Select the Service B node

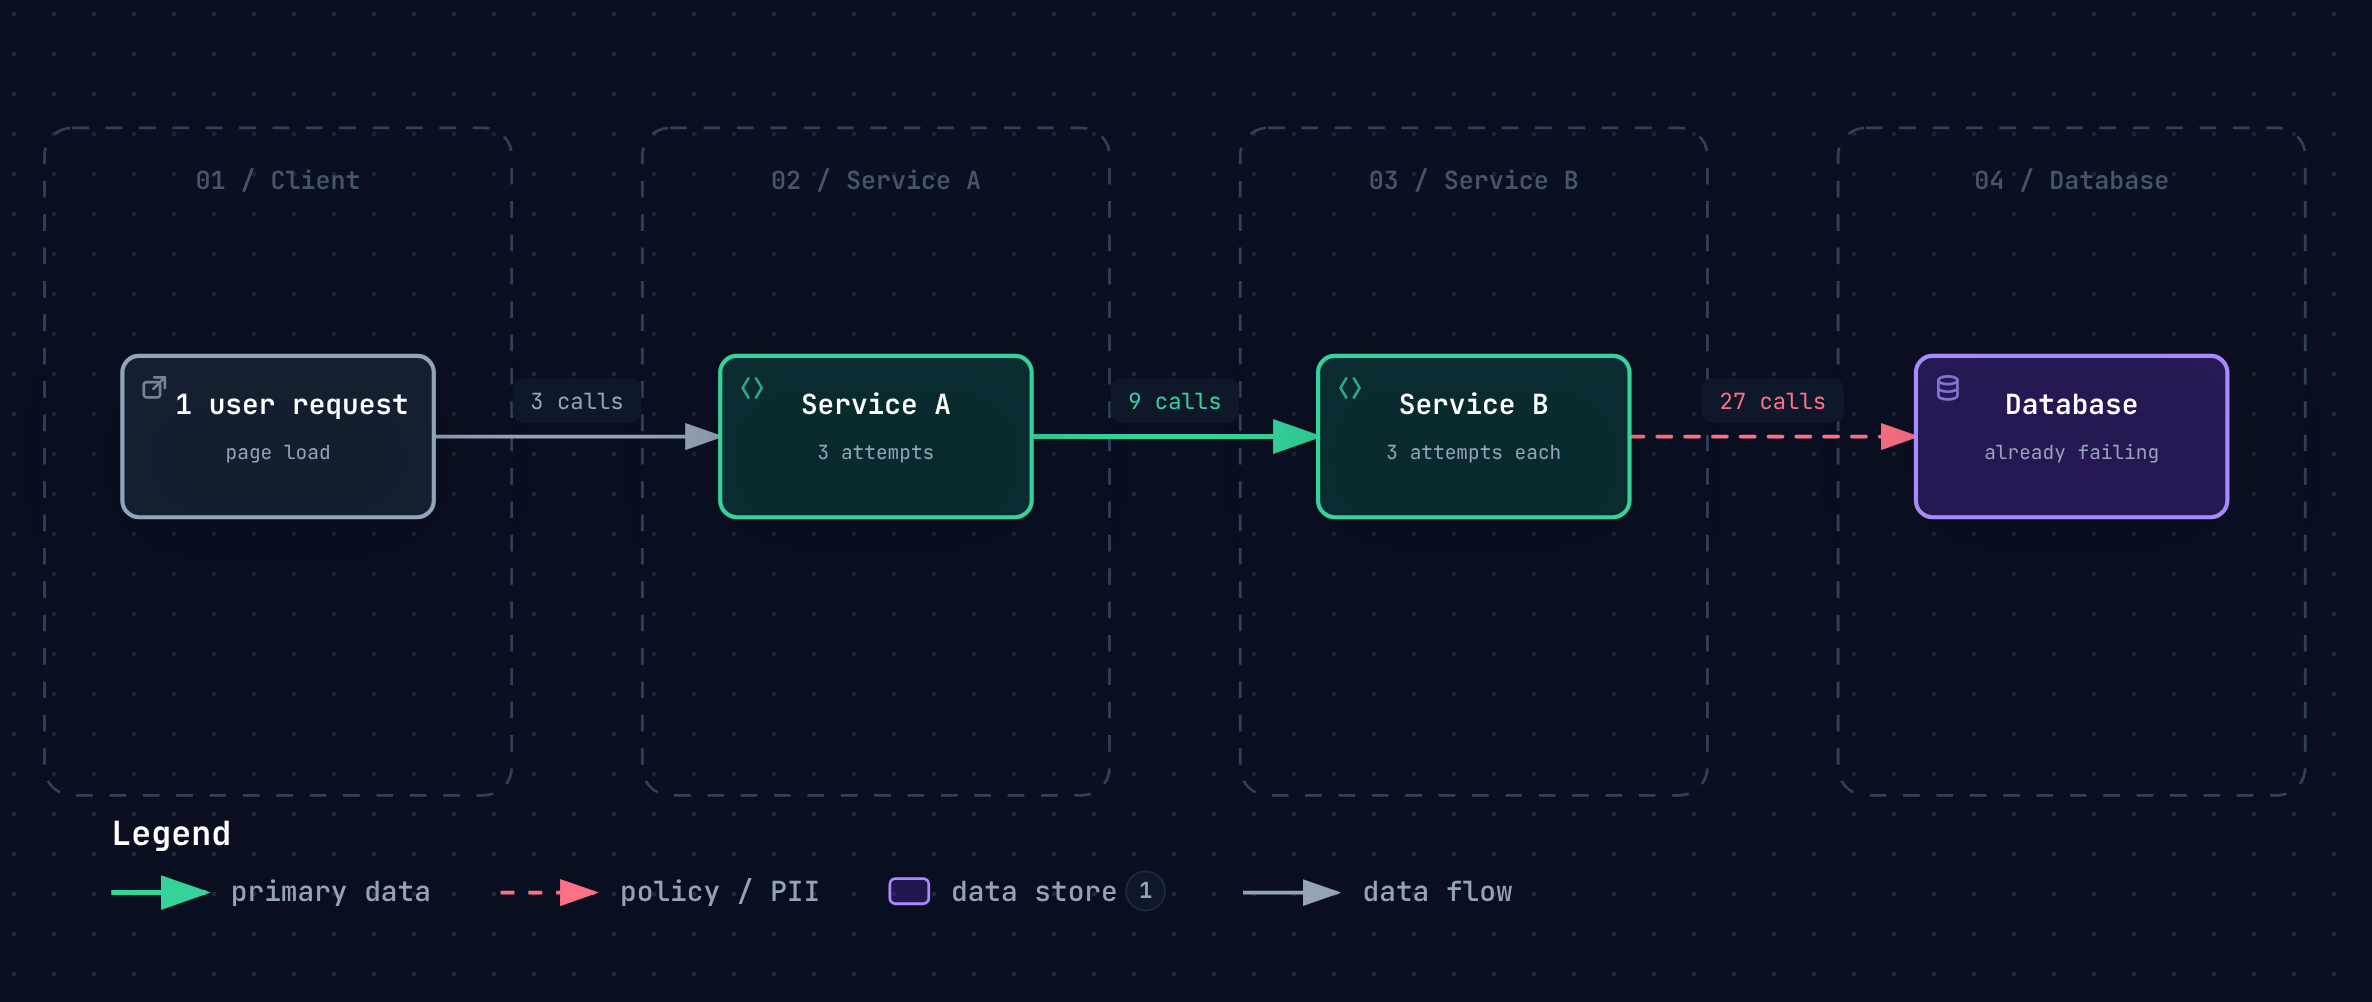pyautogui.click(x=1474, y=437)
